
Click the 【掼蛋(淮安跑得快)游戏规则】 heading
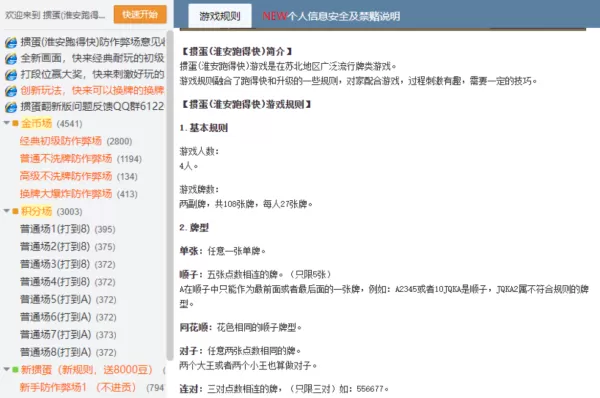coord(246,104)
